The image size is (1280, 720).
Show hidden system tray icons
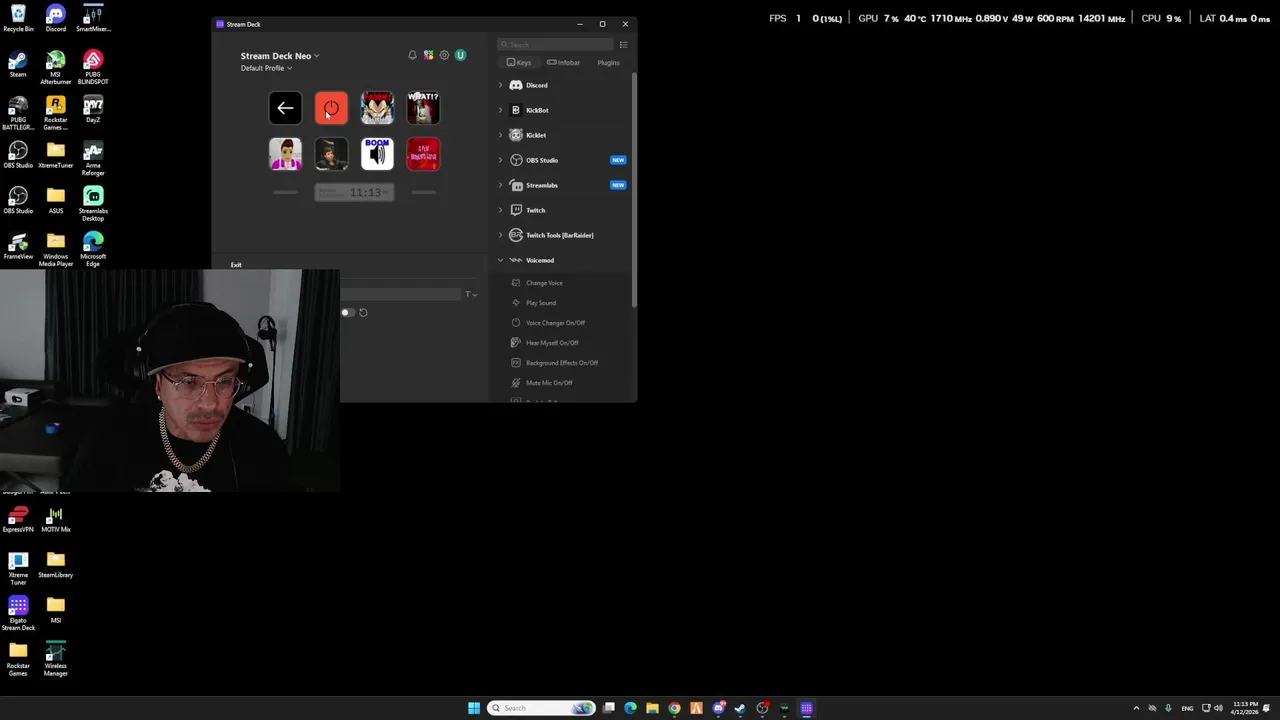(x=1136, y=708)
